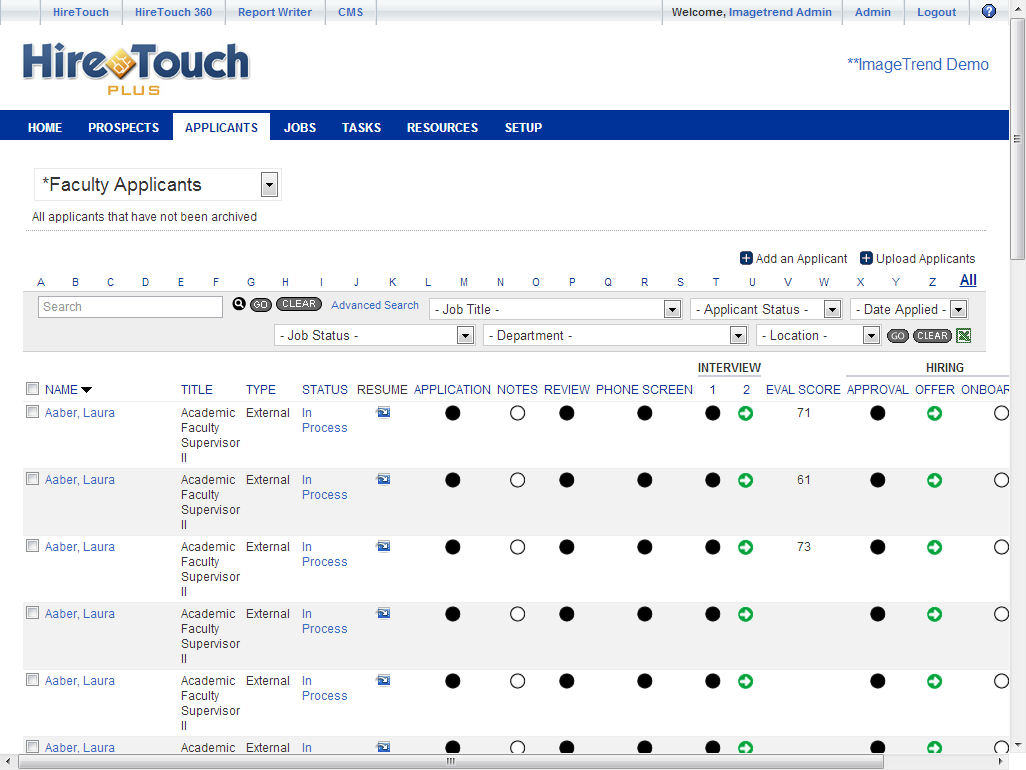The width and height of the screenshot is (1026, 770).
Task: Click the magnifying glass search icon
Action: click(238, 303)
